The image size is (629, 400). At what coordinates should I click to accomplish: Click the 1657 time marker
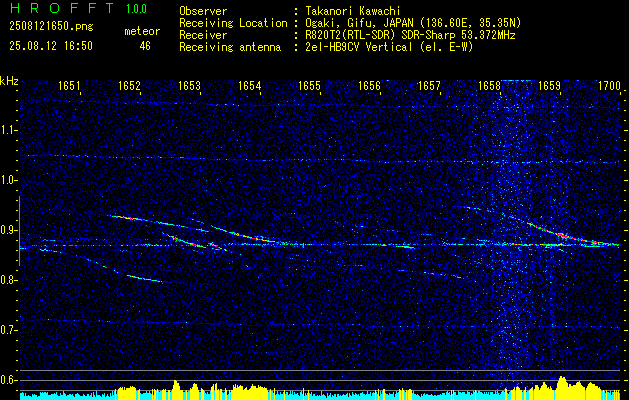pyautogui.click(x=429, y=85)
